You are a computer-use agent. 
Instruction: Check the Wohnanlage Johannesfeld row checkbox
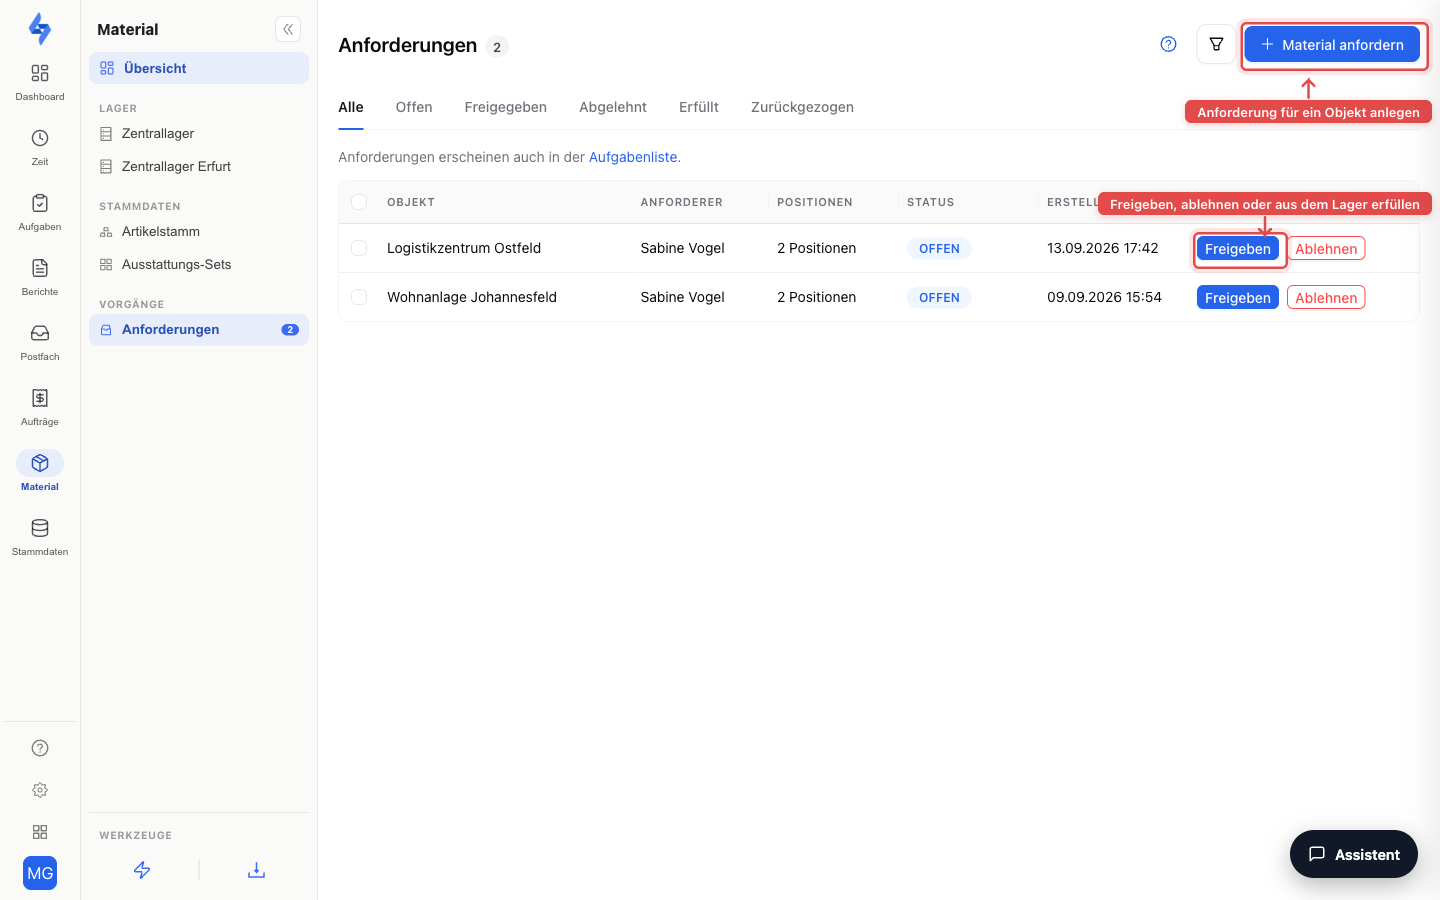[359, 297]
